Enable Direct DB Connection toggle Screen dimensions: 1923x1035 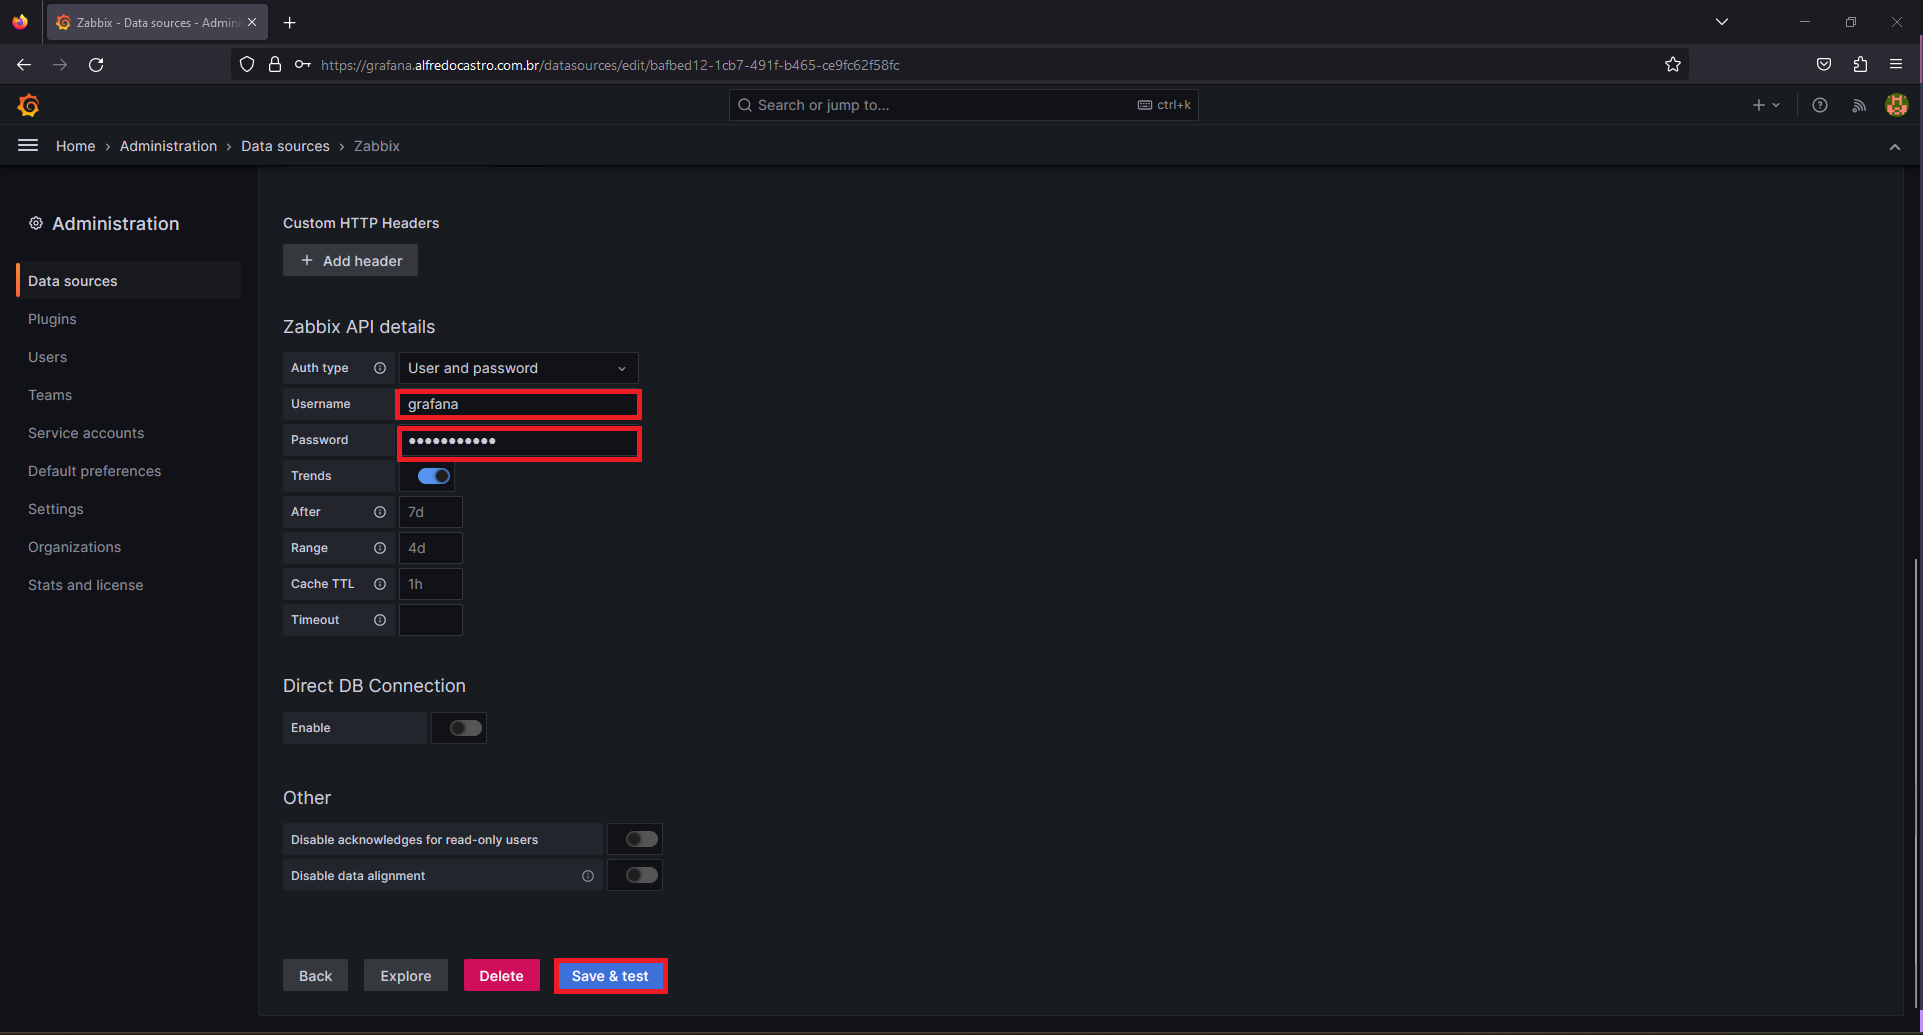465,728
